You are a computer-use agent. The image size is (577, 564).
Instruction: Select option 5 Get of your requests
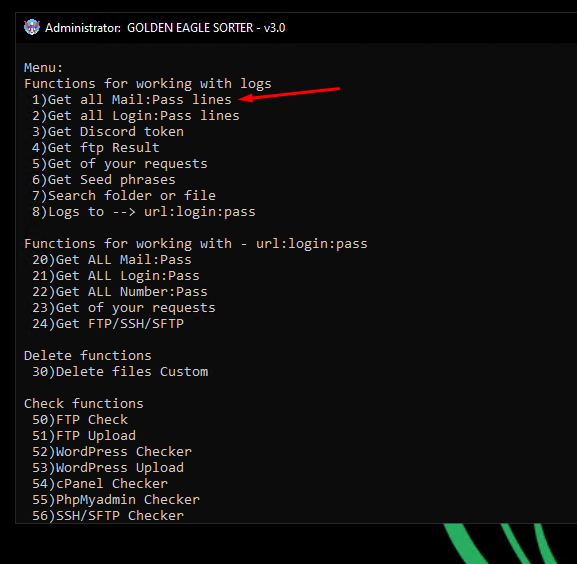(x=120, y=164)
